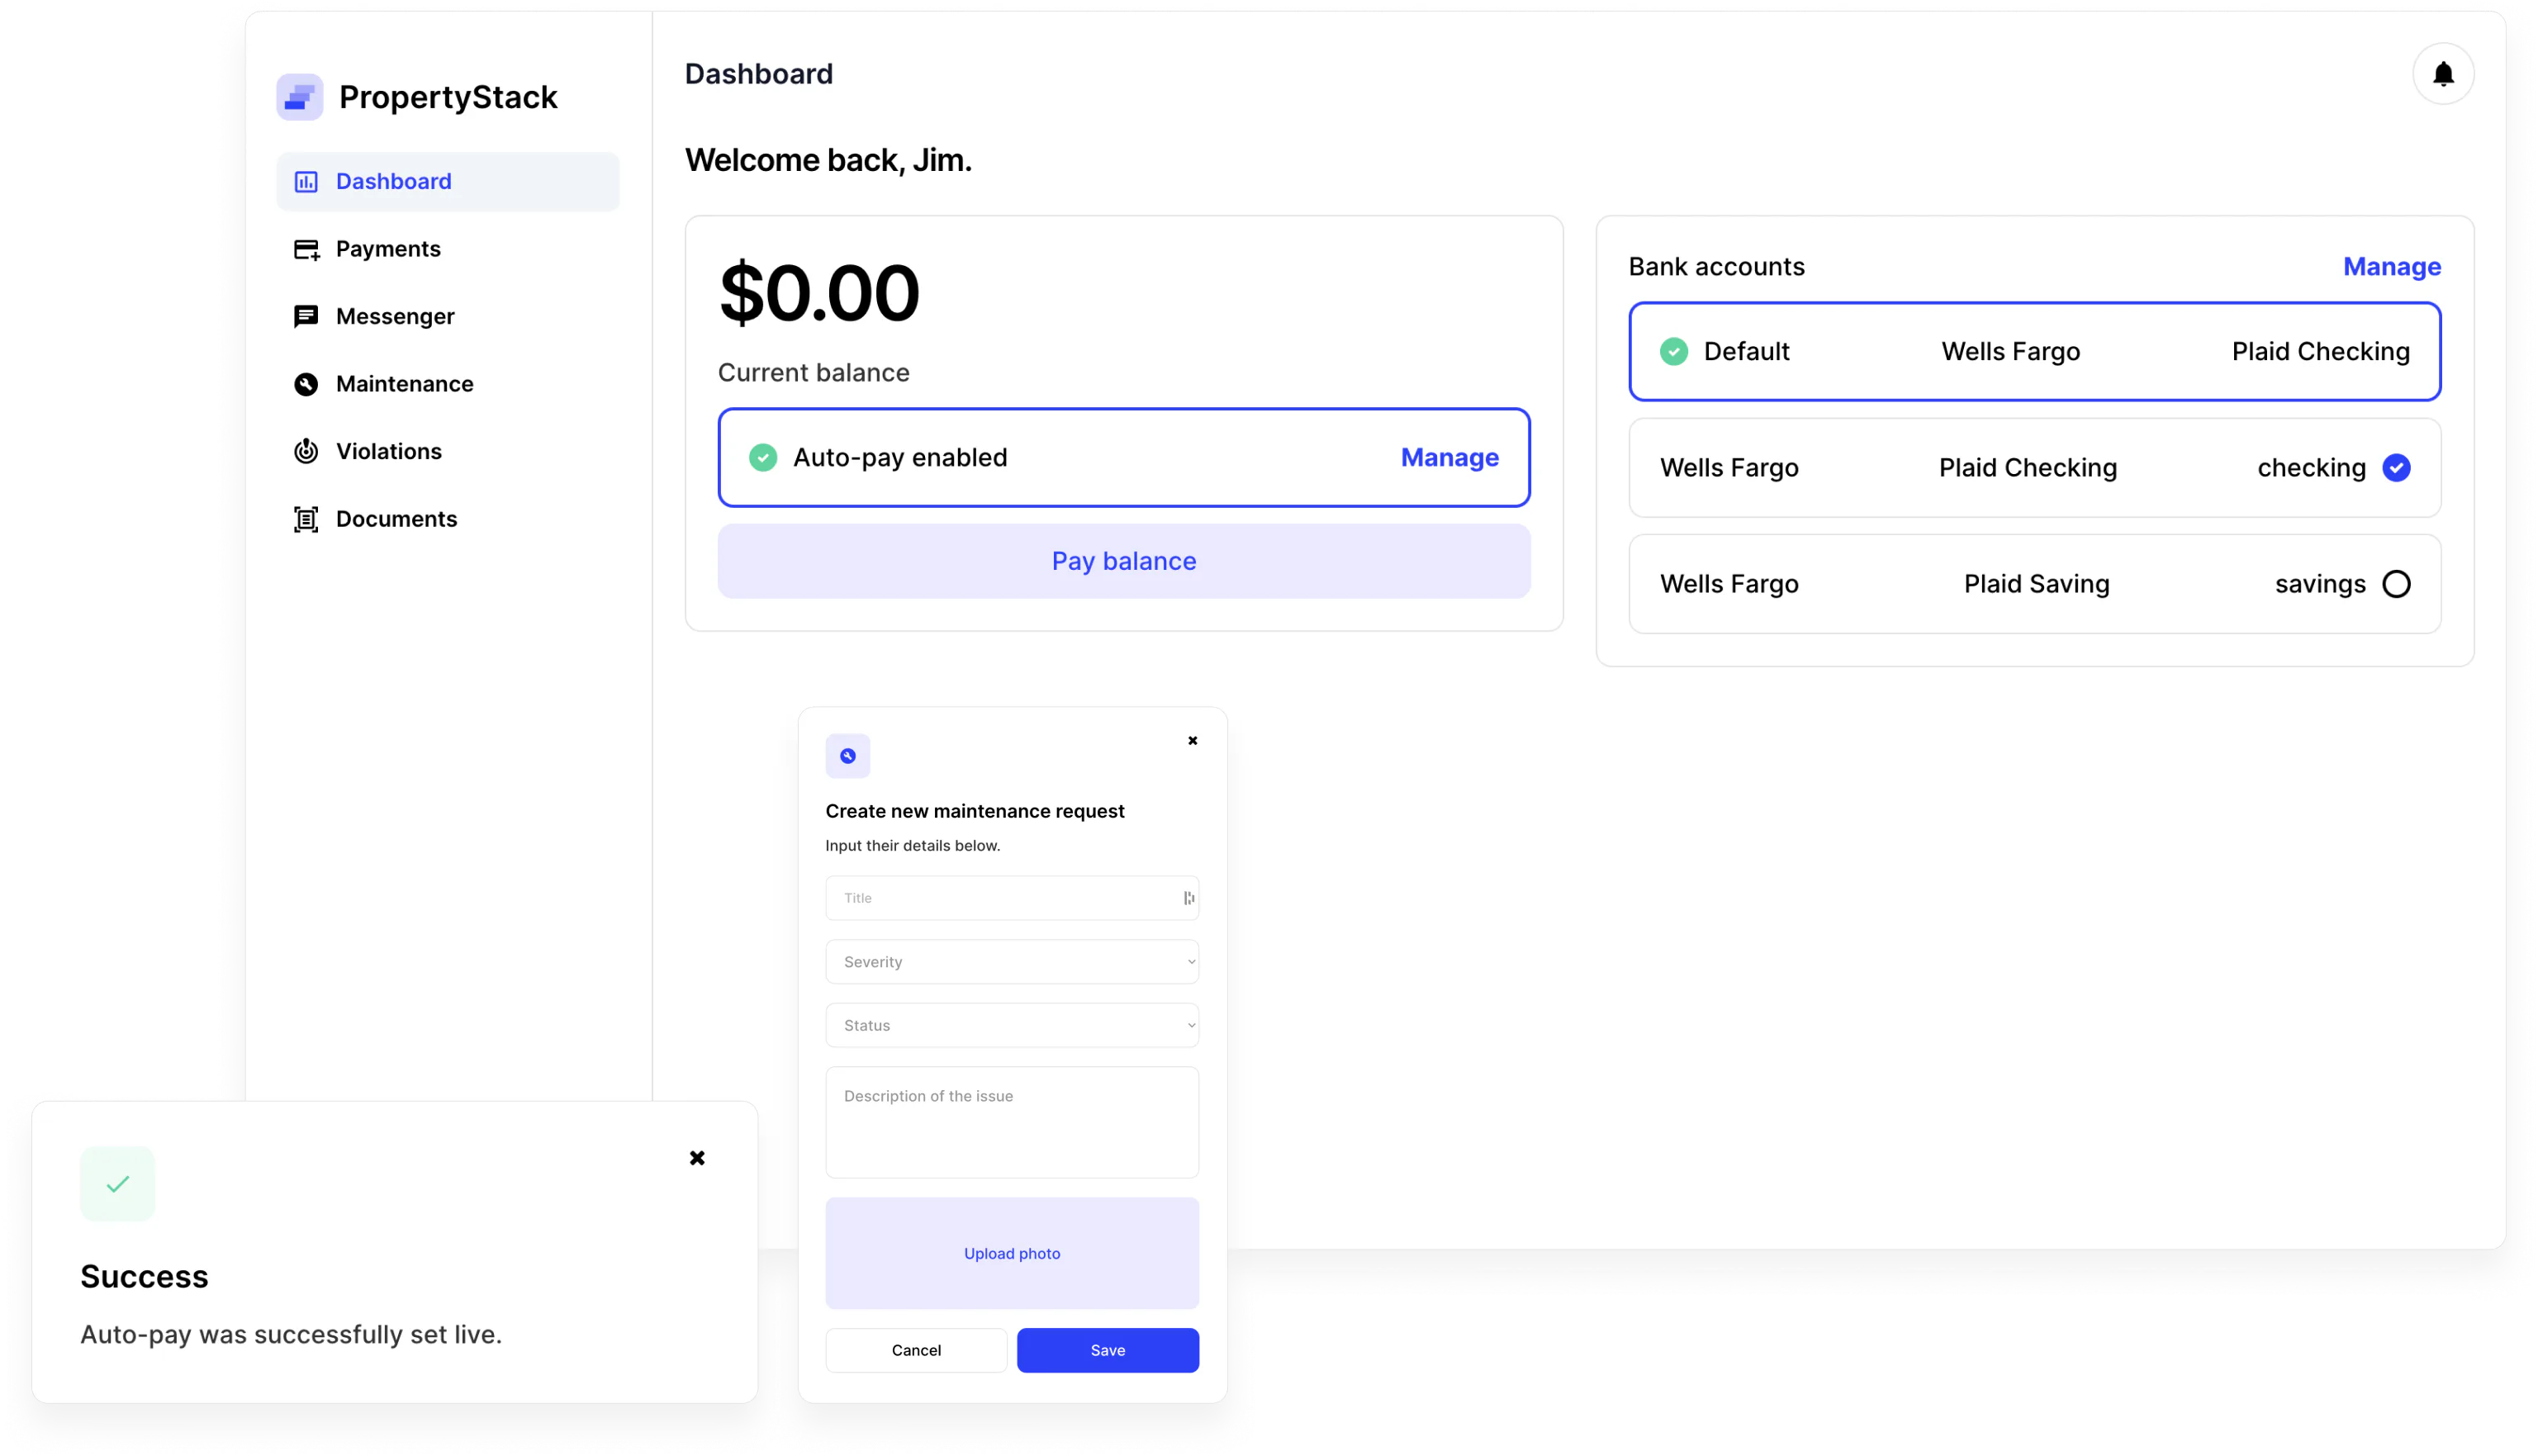Click the Payments card icon
The height and width of the screenshot is (1456, 2538).
(x=306, y=248)
